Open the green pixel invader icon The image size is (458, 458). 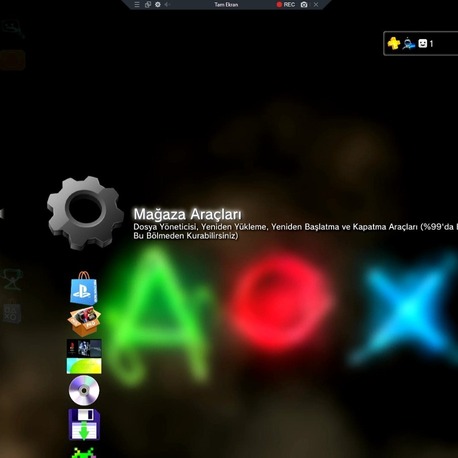[x=84, y=453]
